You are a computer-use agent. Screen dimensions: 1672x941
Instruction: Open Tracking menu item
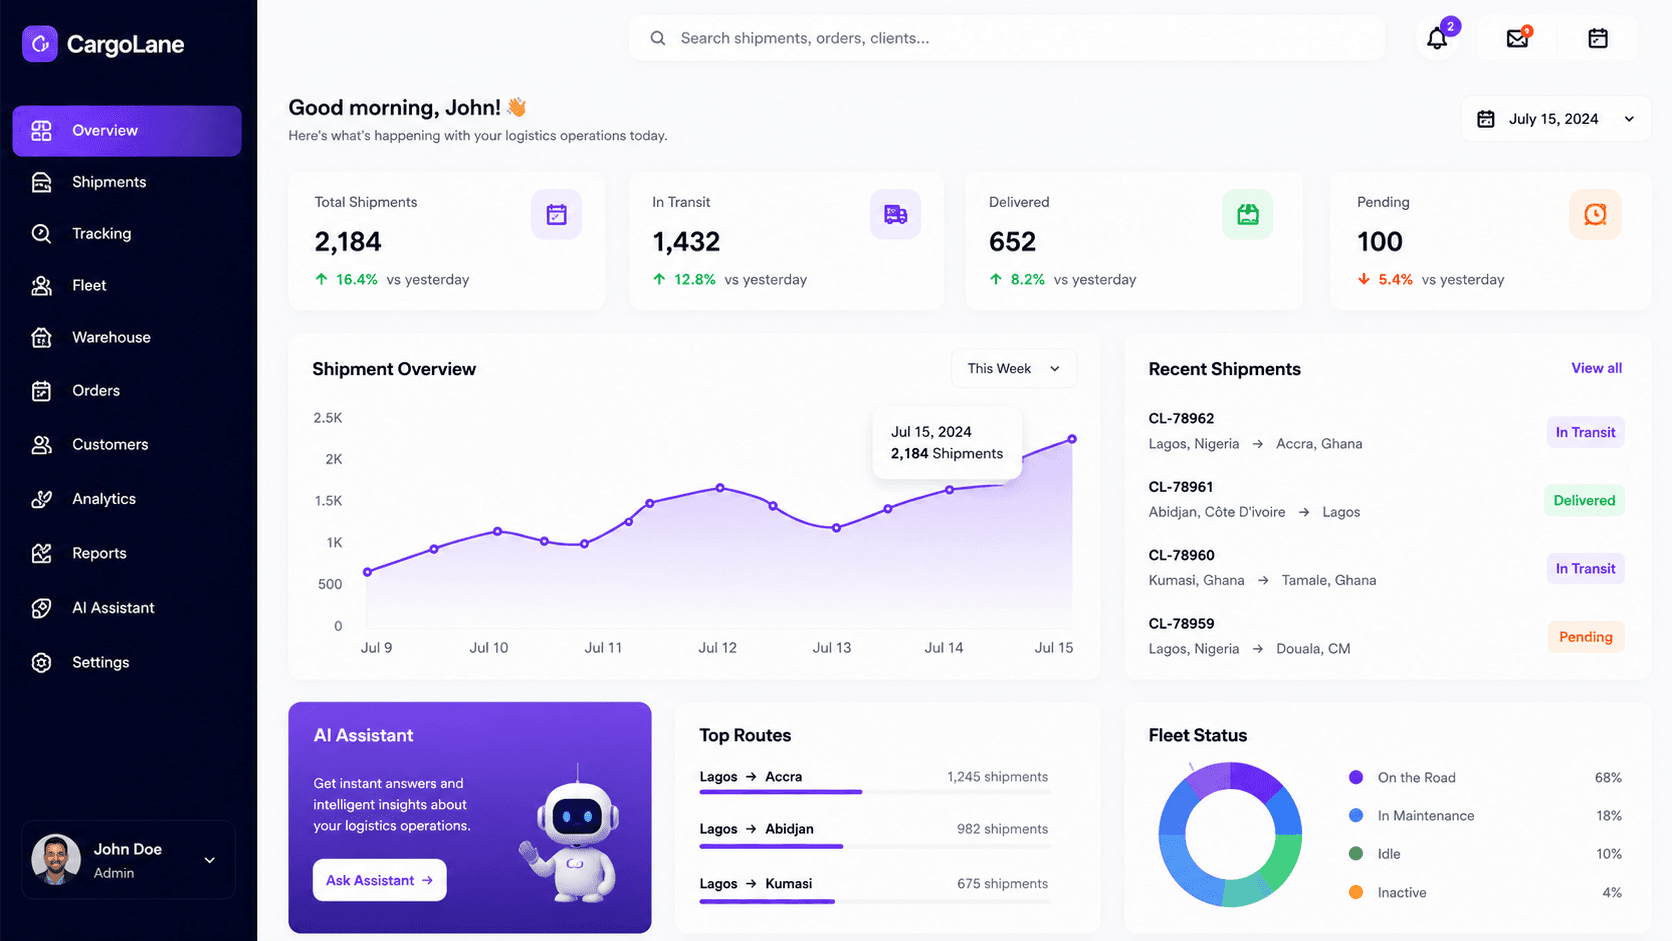(127, 234)
